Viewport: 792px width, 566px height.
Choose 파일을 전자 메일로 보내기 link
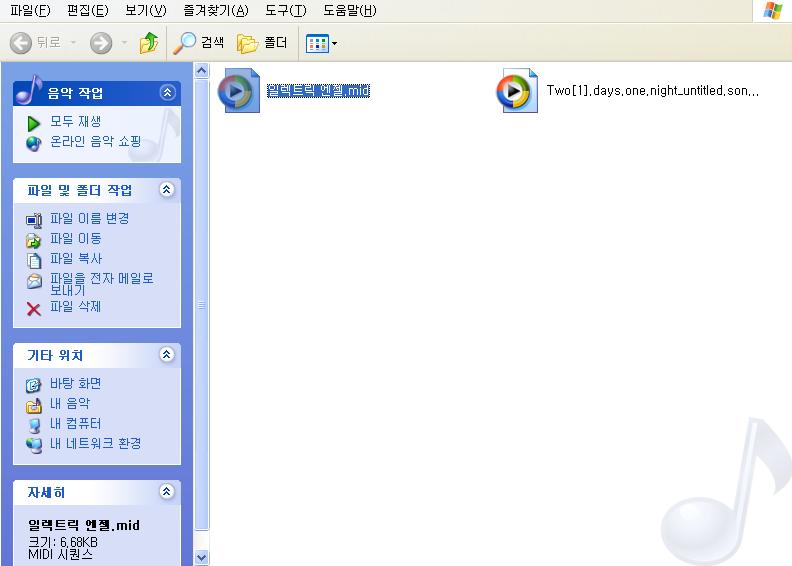click(102, 284)
